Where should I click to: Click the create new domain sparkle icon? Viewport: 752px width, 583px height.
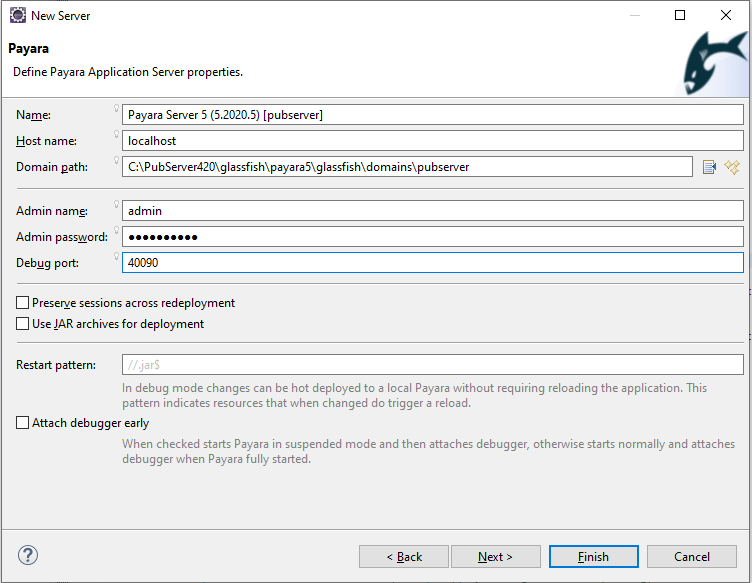[x=732, y=167]
